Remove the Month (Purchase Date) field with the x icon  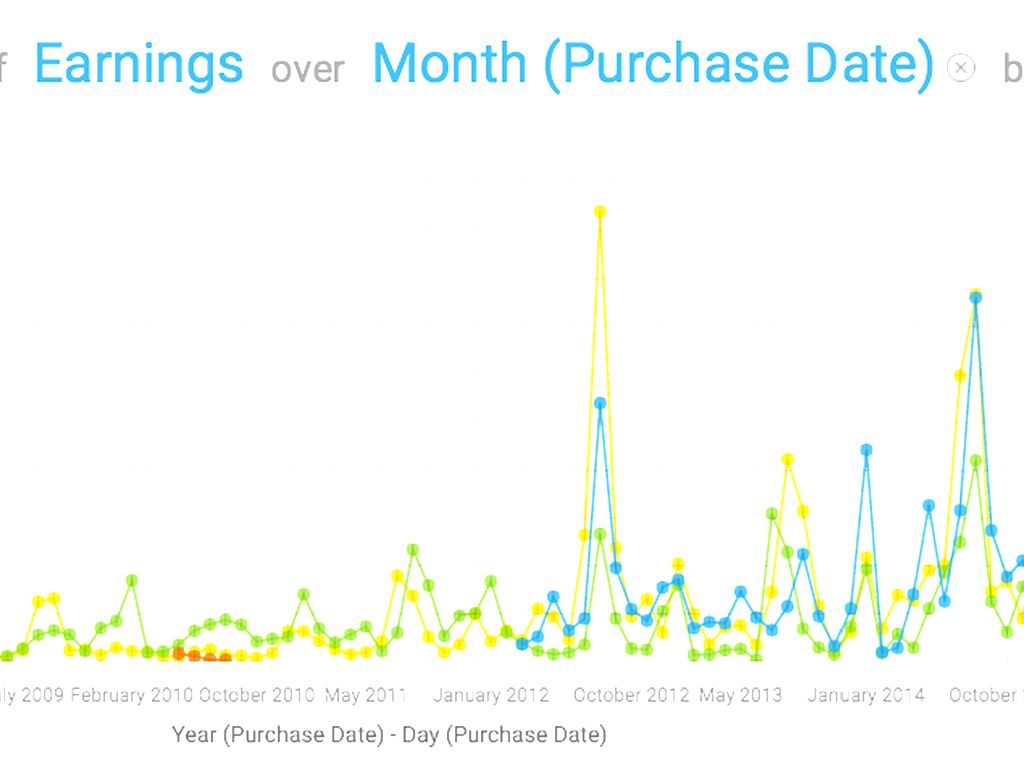960,68
